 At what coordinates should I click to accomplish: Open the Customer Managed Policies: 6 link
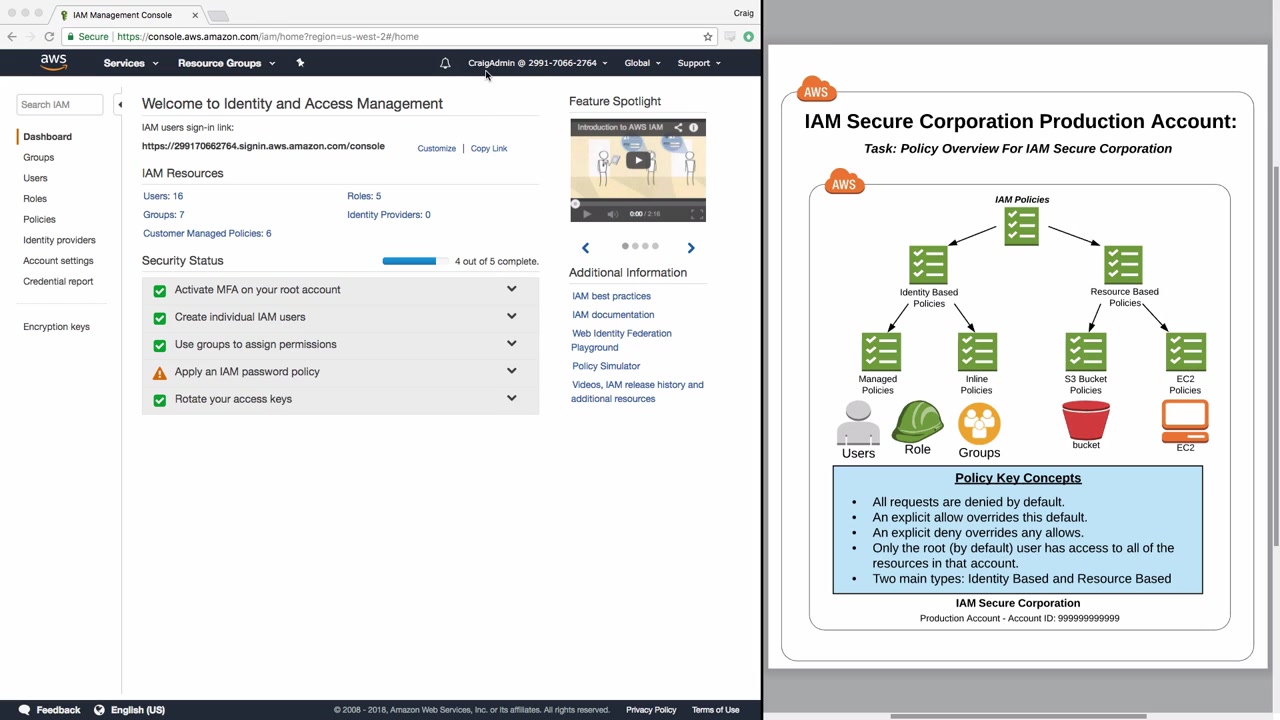tap(207, 233)
